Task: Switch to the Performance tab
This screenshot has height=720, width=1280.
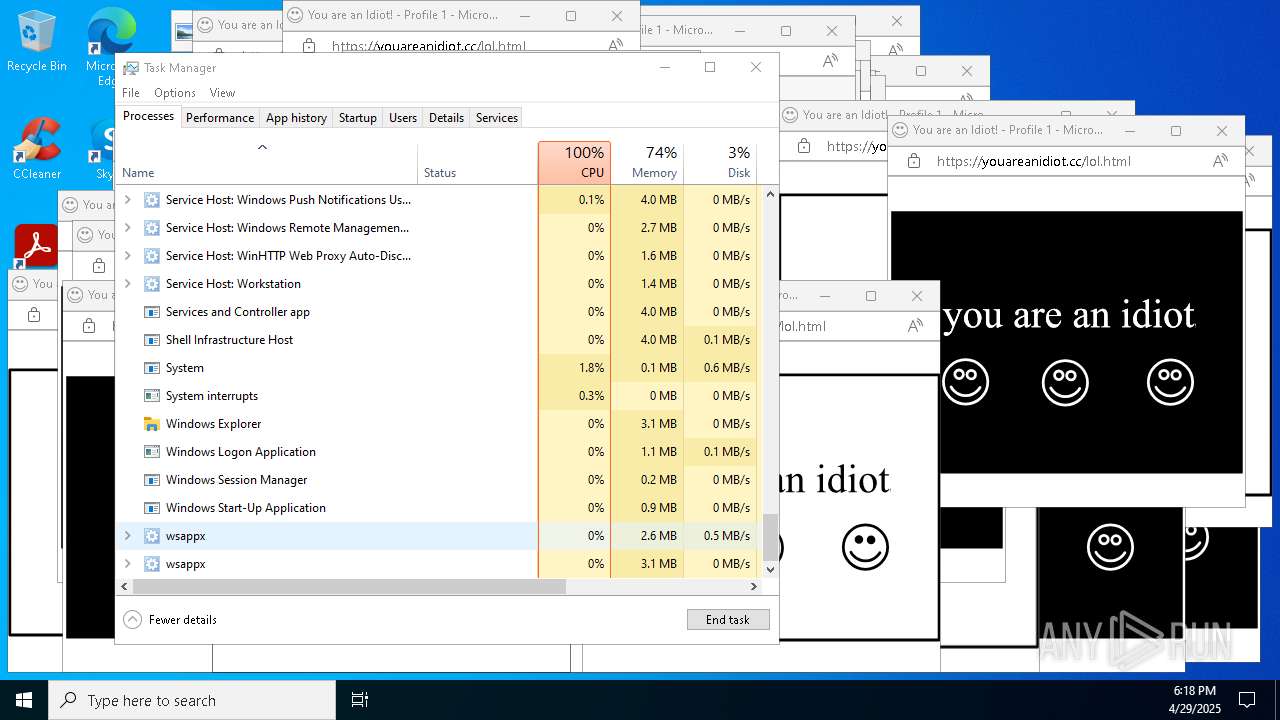Action: coord(220,117)
